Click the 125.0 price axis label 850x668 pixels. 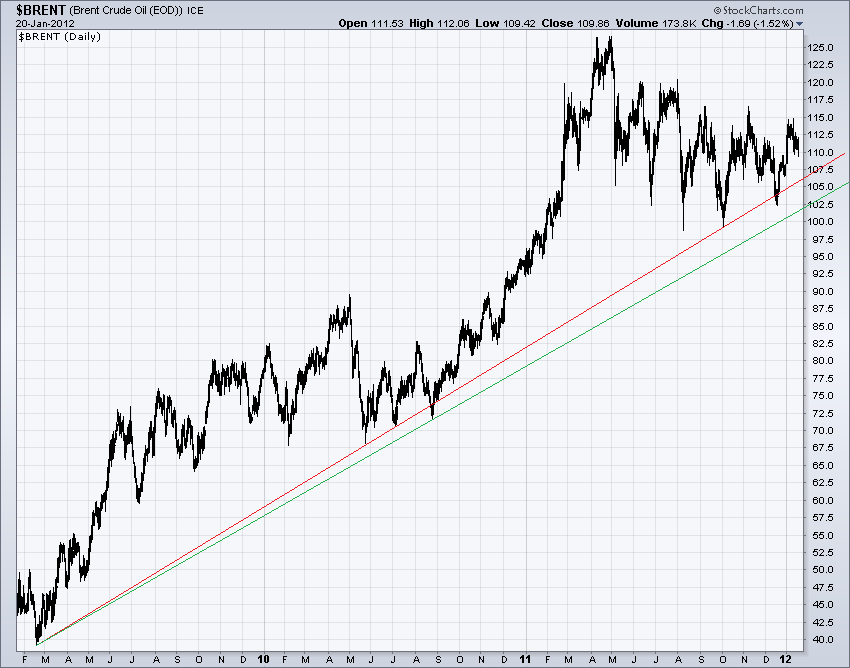820,48
